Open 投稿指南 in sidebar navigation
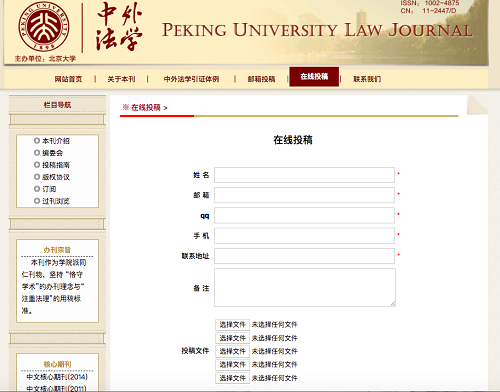 coord(56,165)
